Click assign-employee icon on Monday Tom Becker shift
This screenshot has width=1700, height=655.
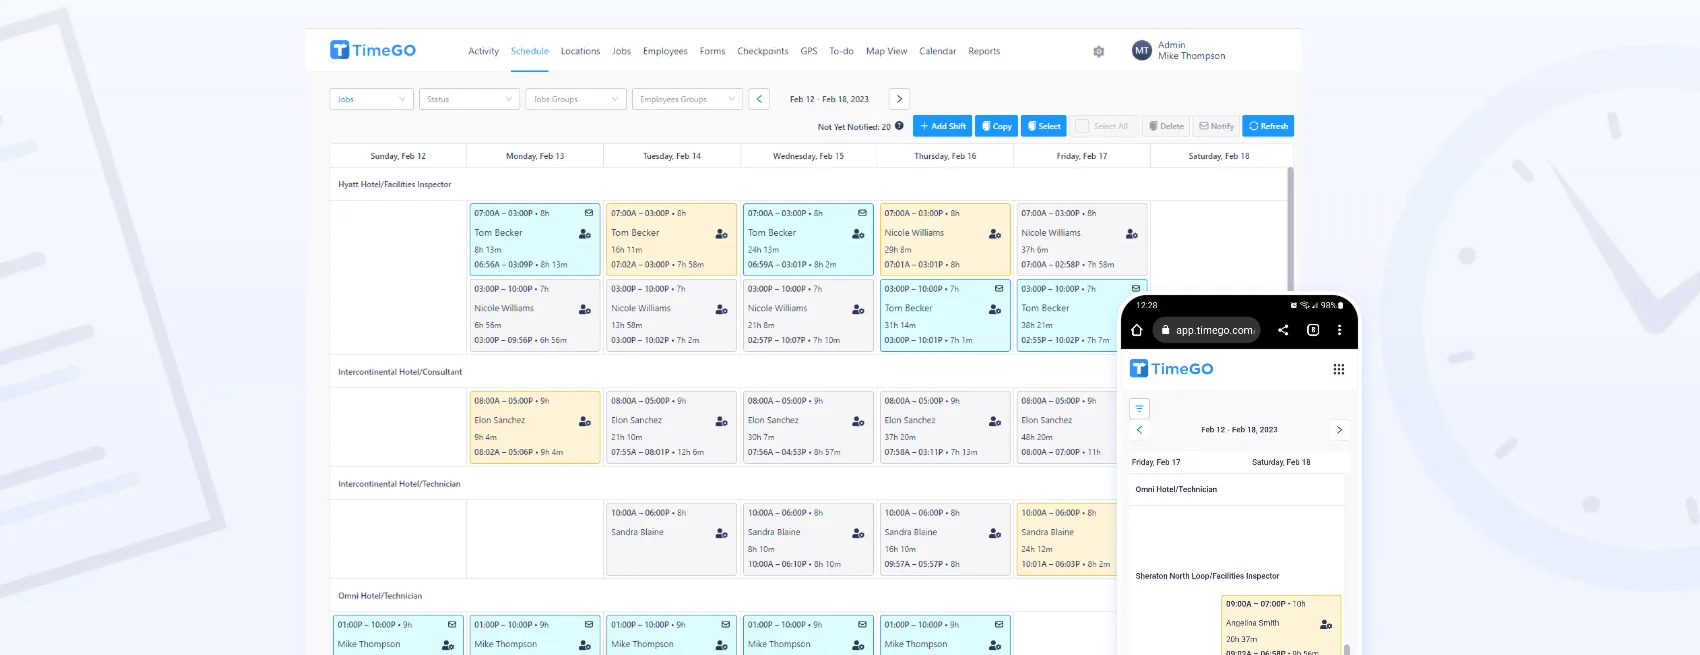pos(585,233)
